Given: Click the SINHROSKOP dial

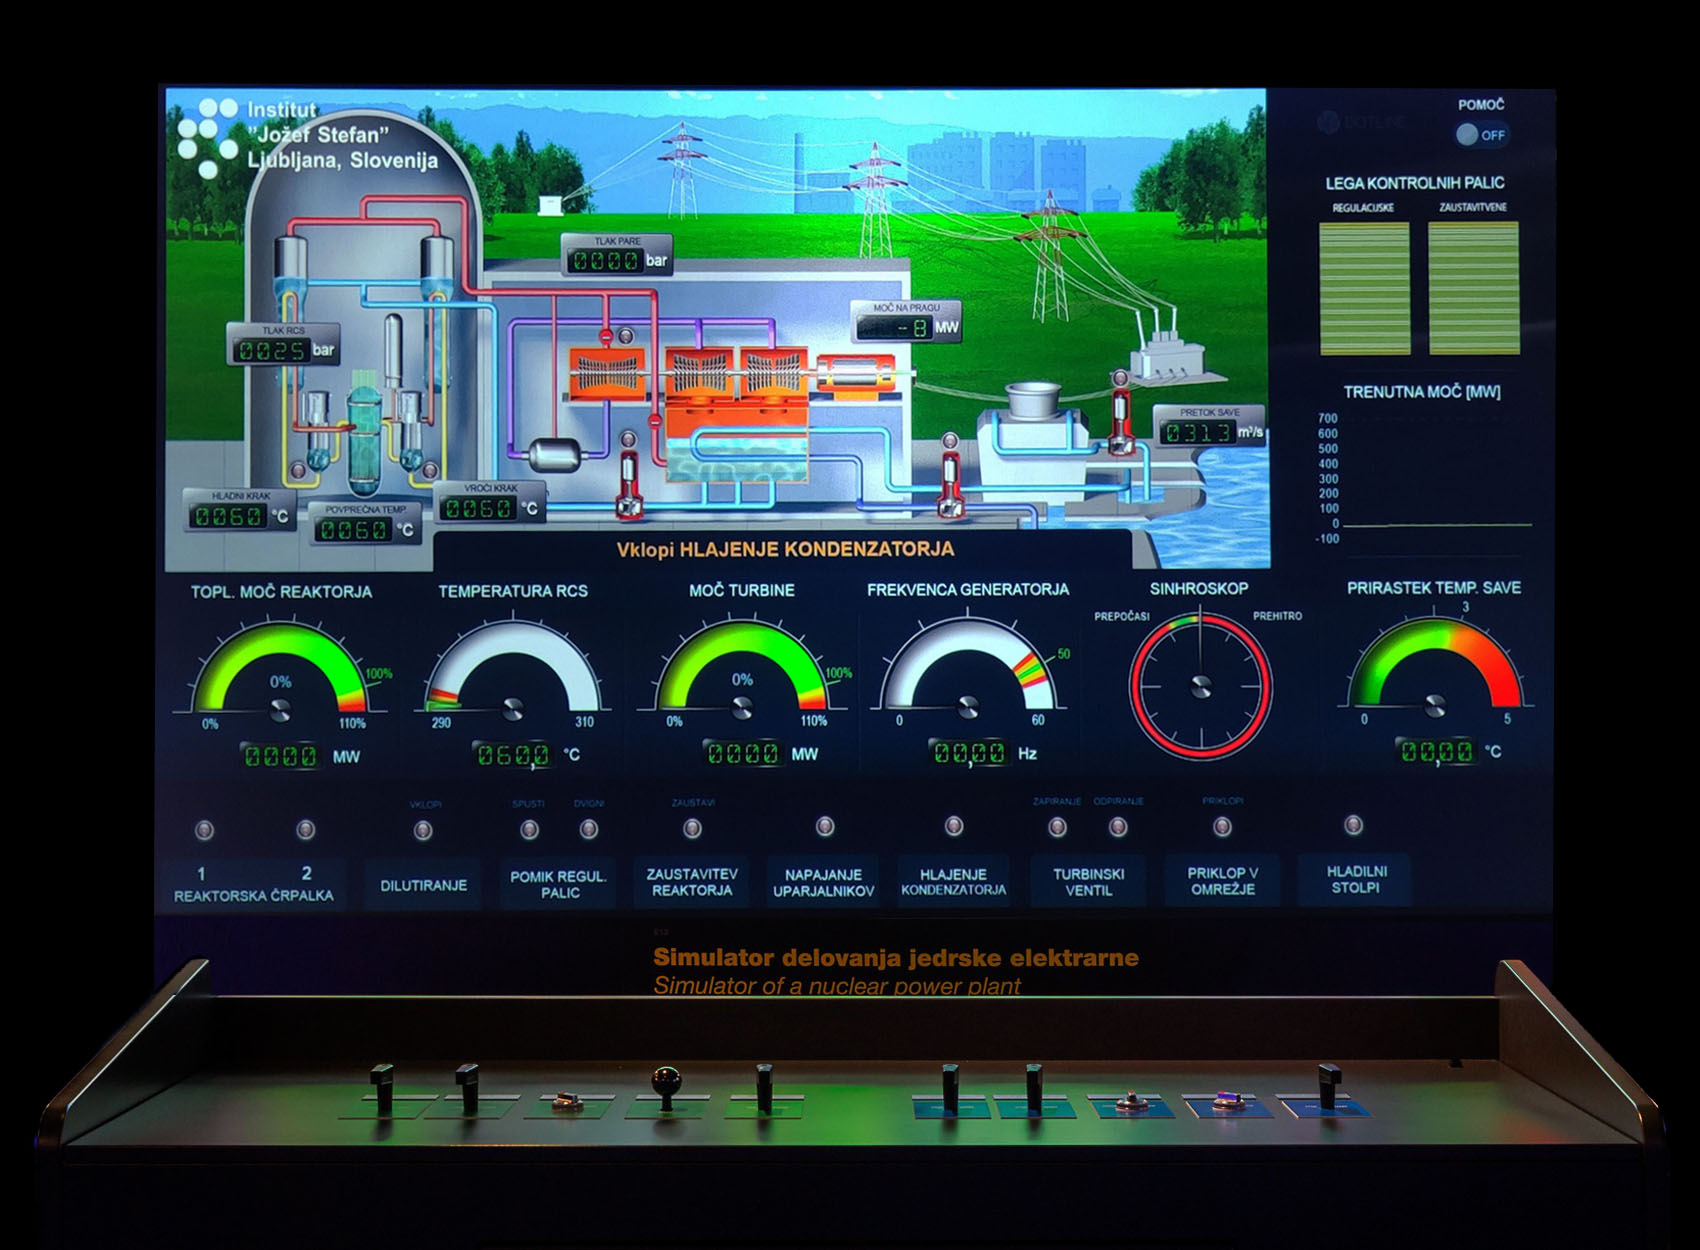Looking at the screenshot, I should click(x=1200, y=686).
